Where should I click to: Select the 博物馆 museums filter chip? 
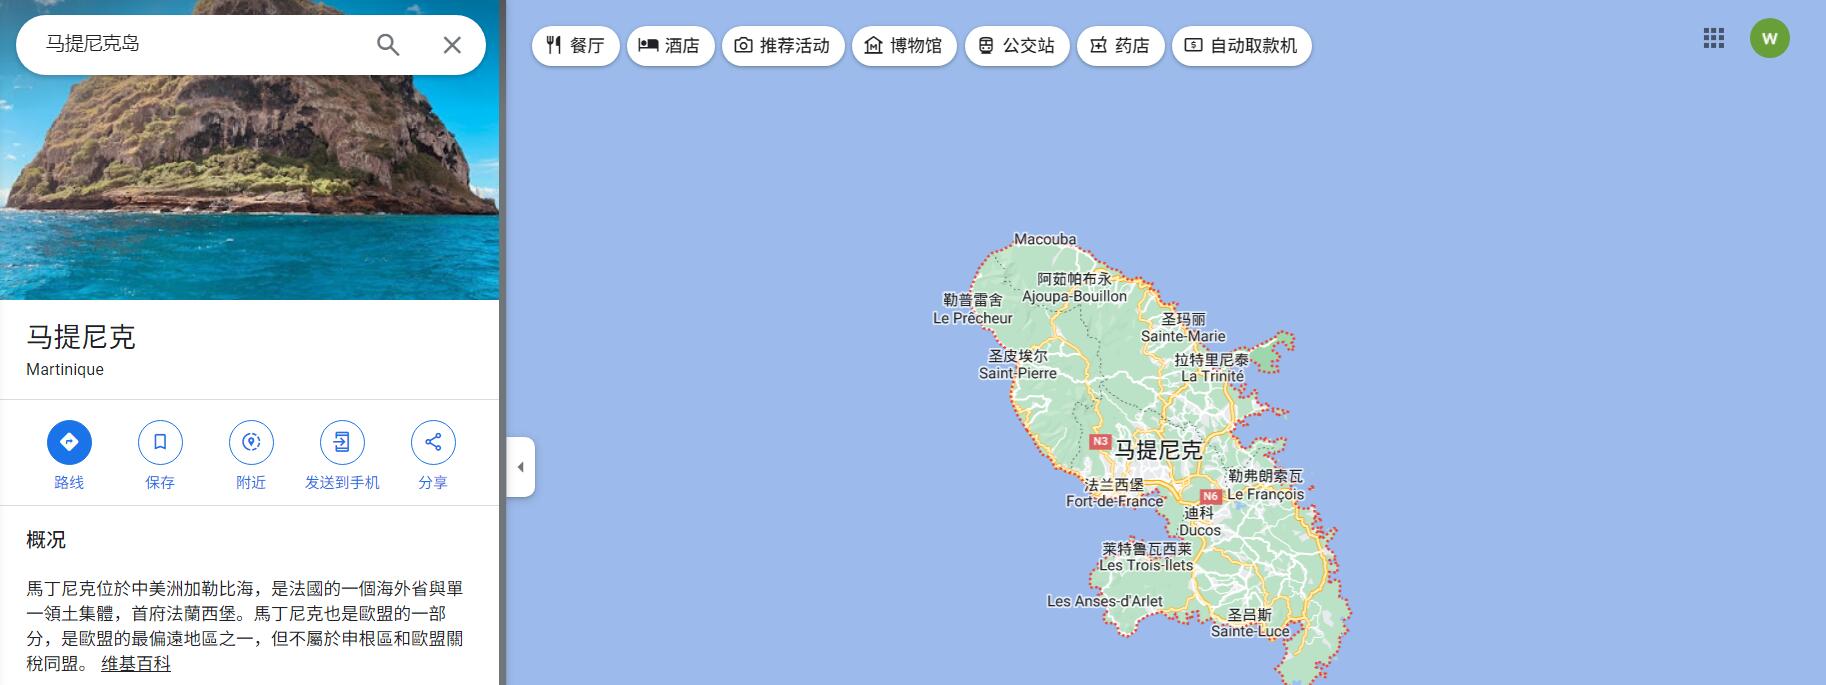click(904, 46)
